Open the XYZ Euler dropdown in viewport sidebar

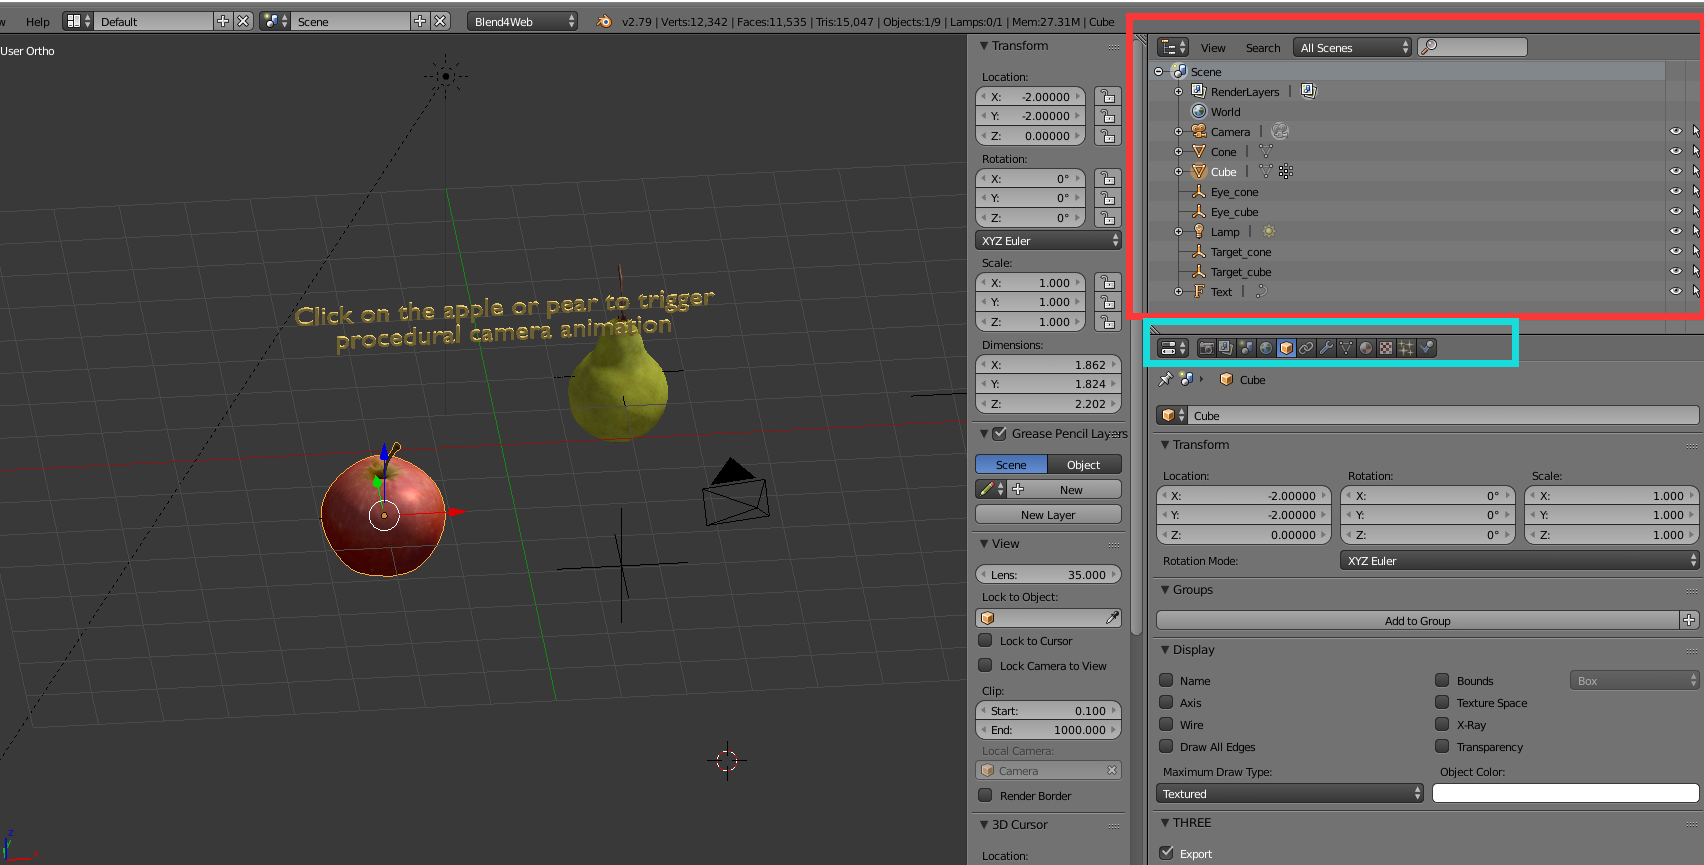(x=1048, y=241)
